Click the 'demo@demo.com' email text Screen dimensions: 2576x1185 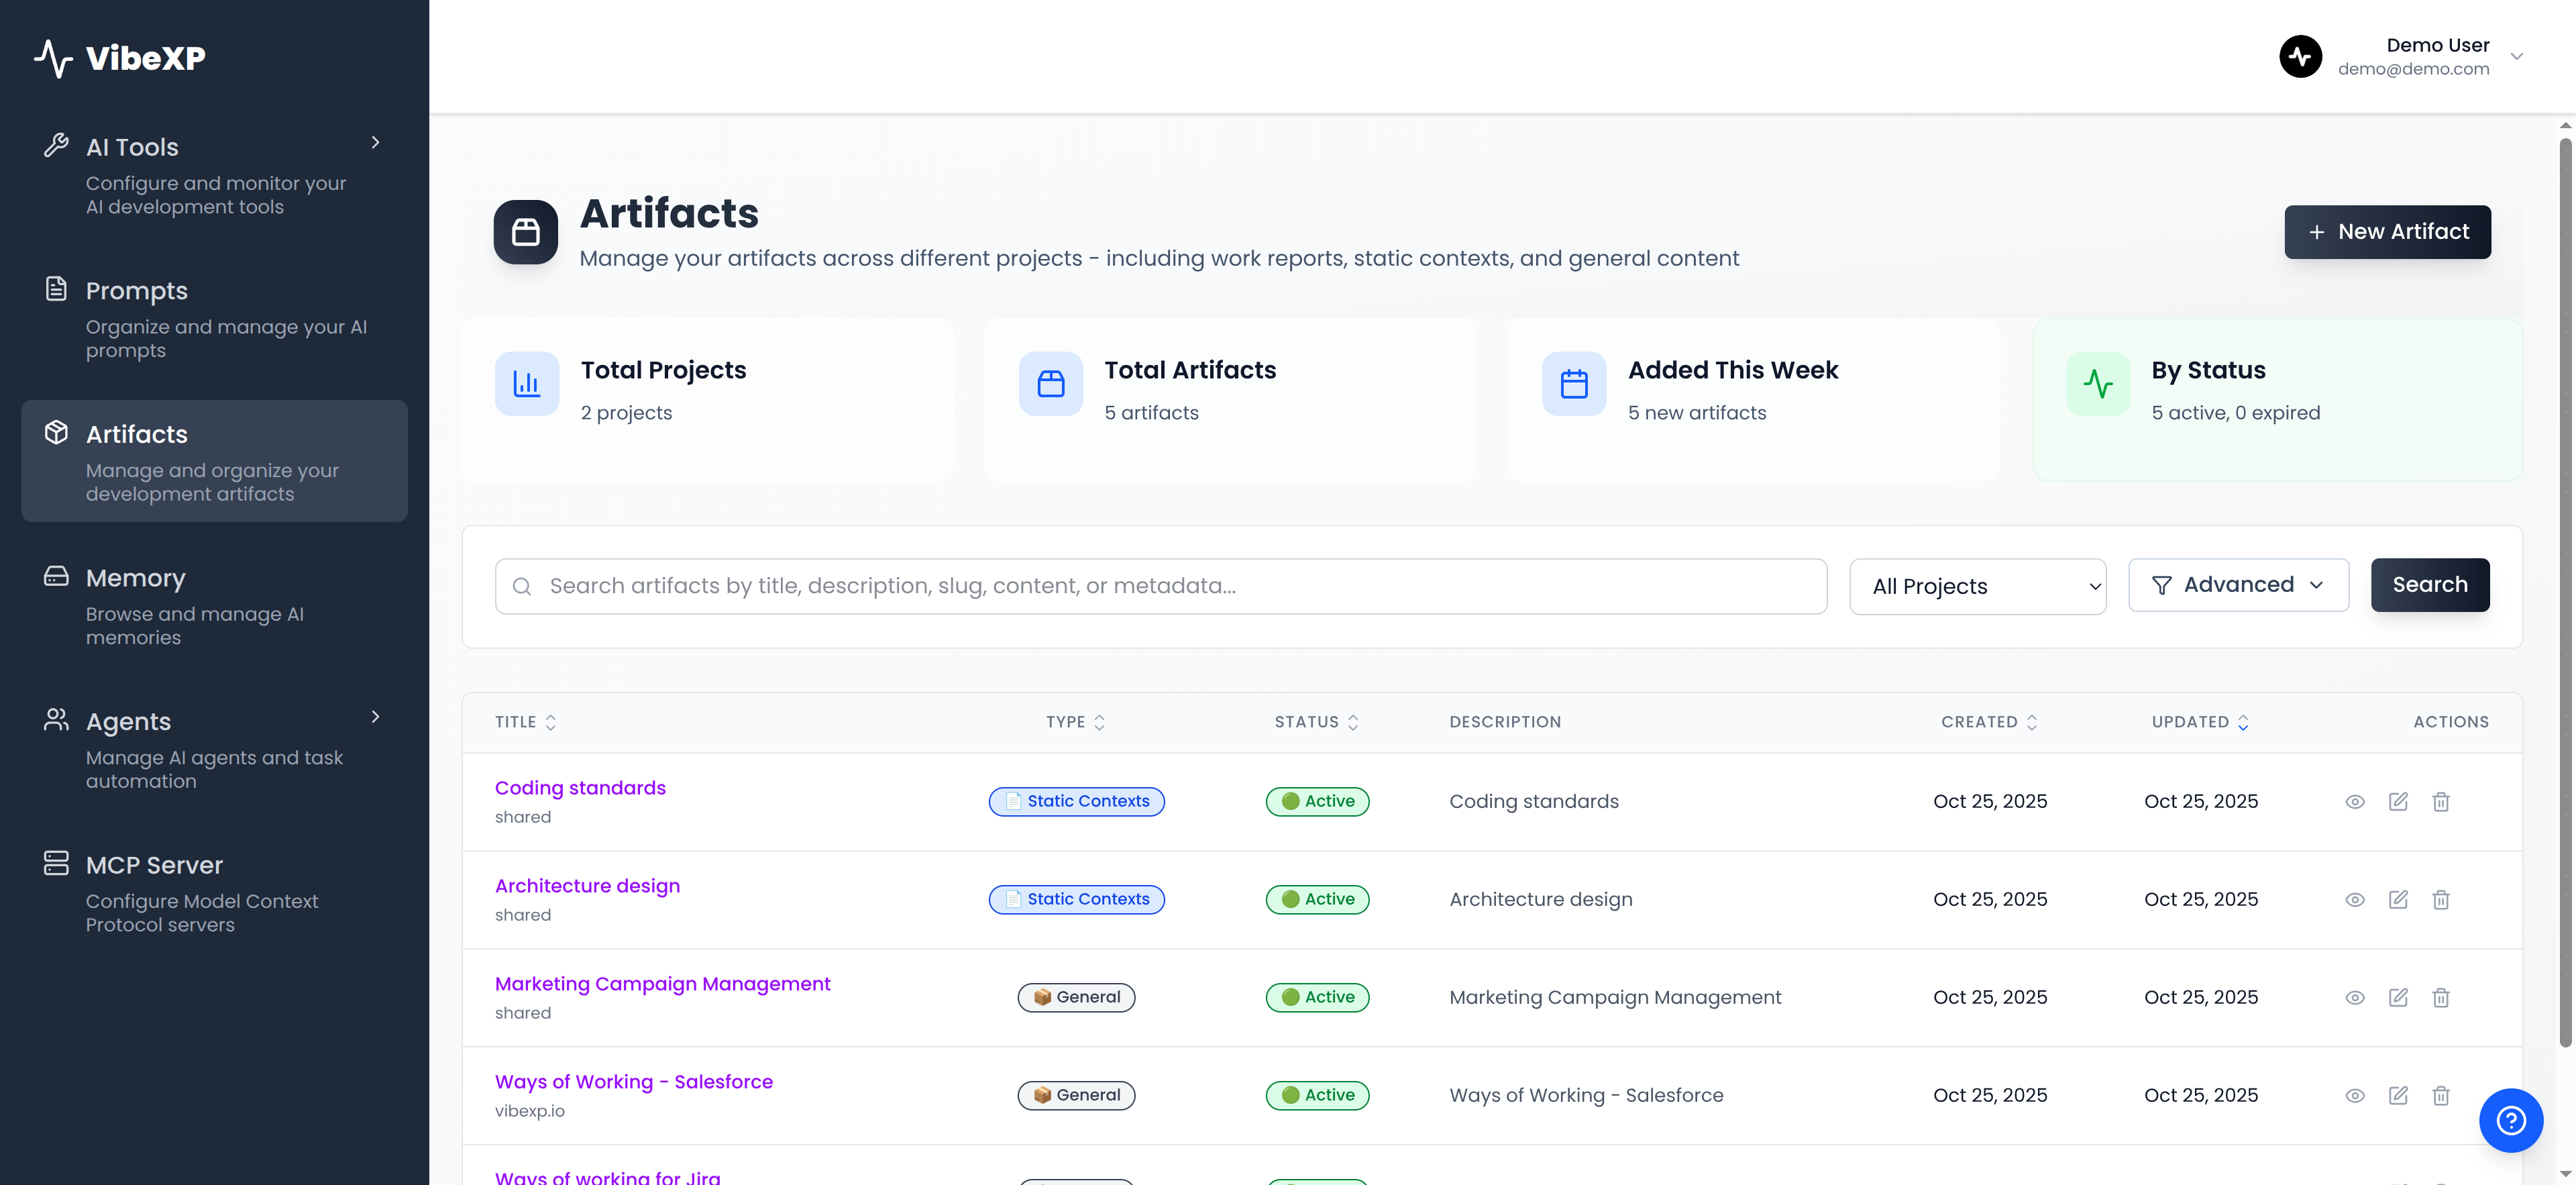[2413, 69]
